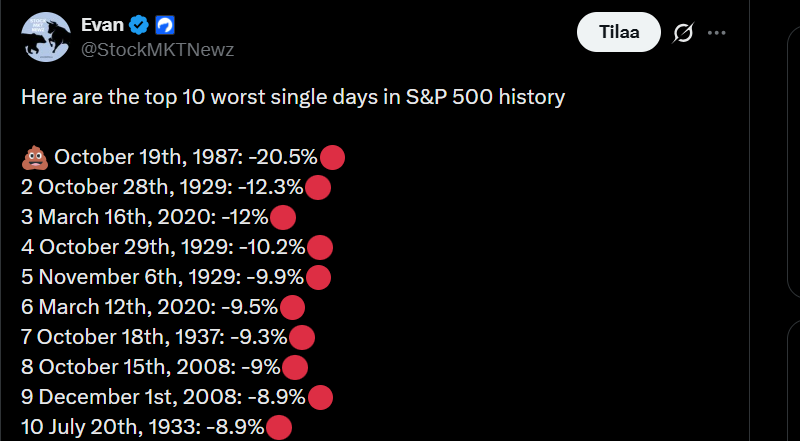Screen dimensions: 800x441
Task: Open the three-dot more options menu
Action: [716, 33]
